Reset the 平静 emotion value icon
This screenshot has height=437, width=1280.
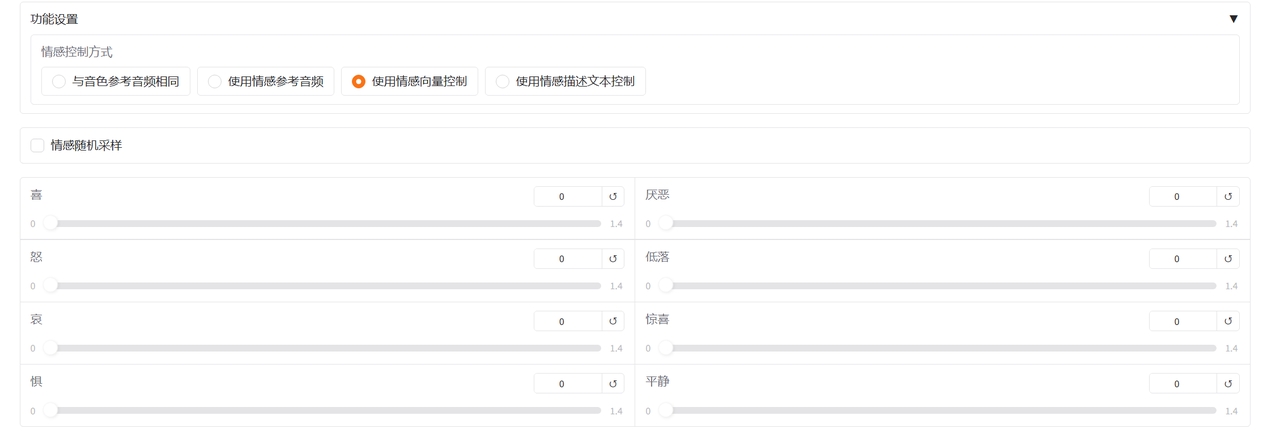coord(1228,384)
